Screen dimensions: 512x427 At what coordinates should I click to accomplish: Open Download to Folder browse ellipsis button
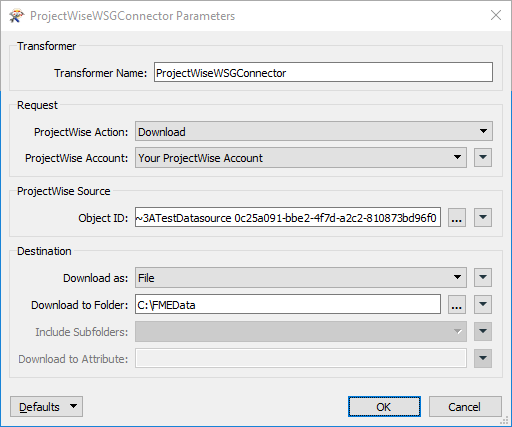pos(457,304)
